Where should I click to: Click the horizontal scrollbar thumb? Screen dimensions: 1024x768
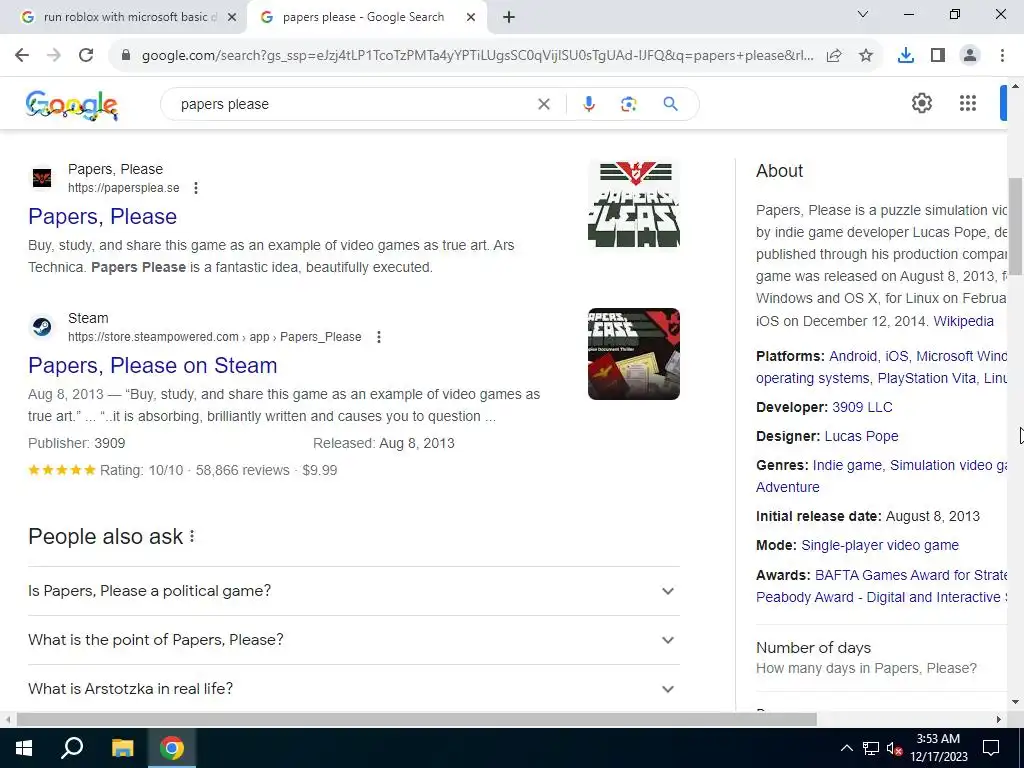pos(416,719)
